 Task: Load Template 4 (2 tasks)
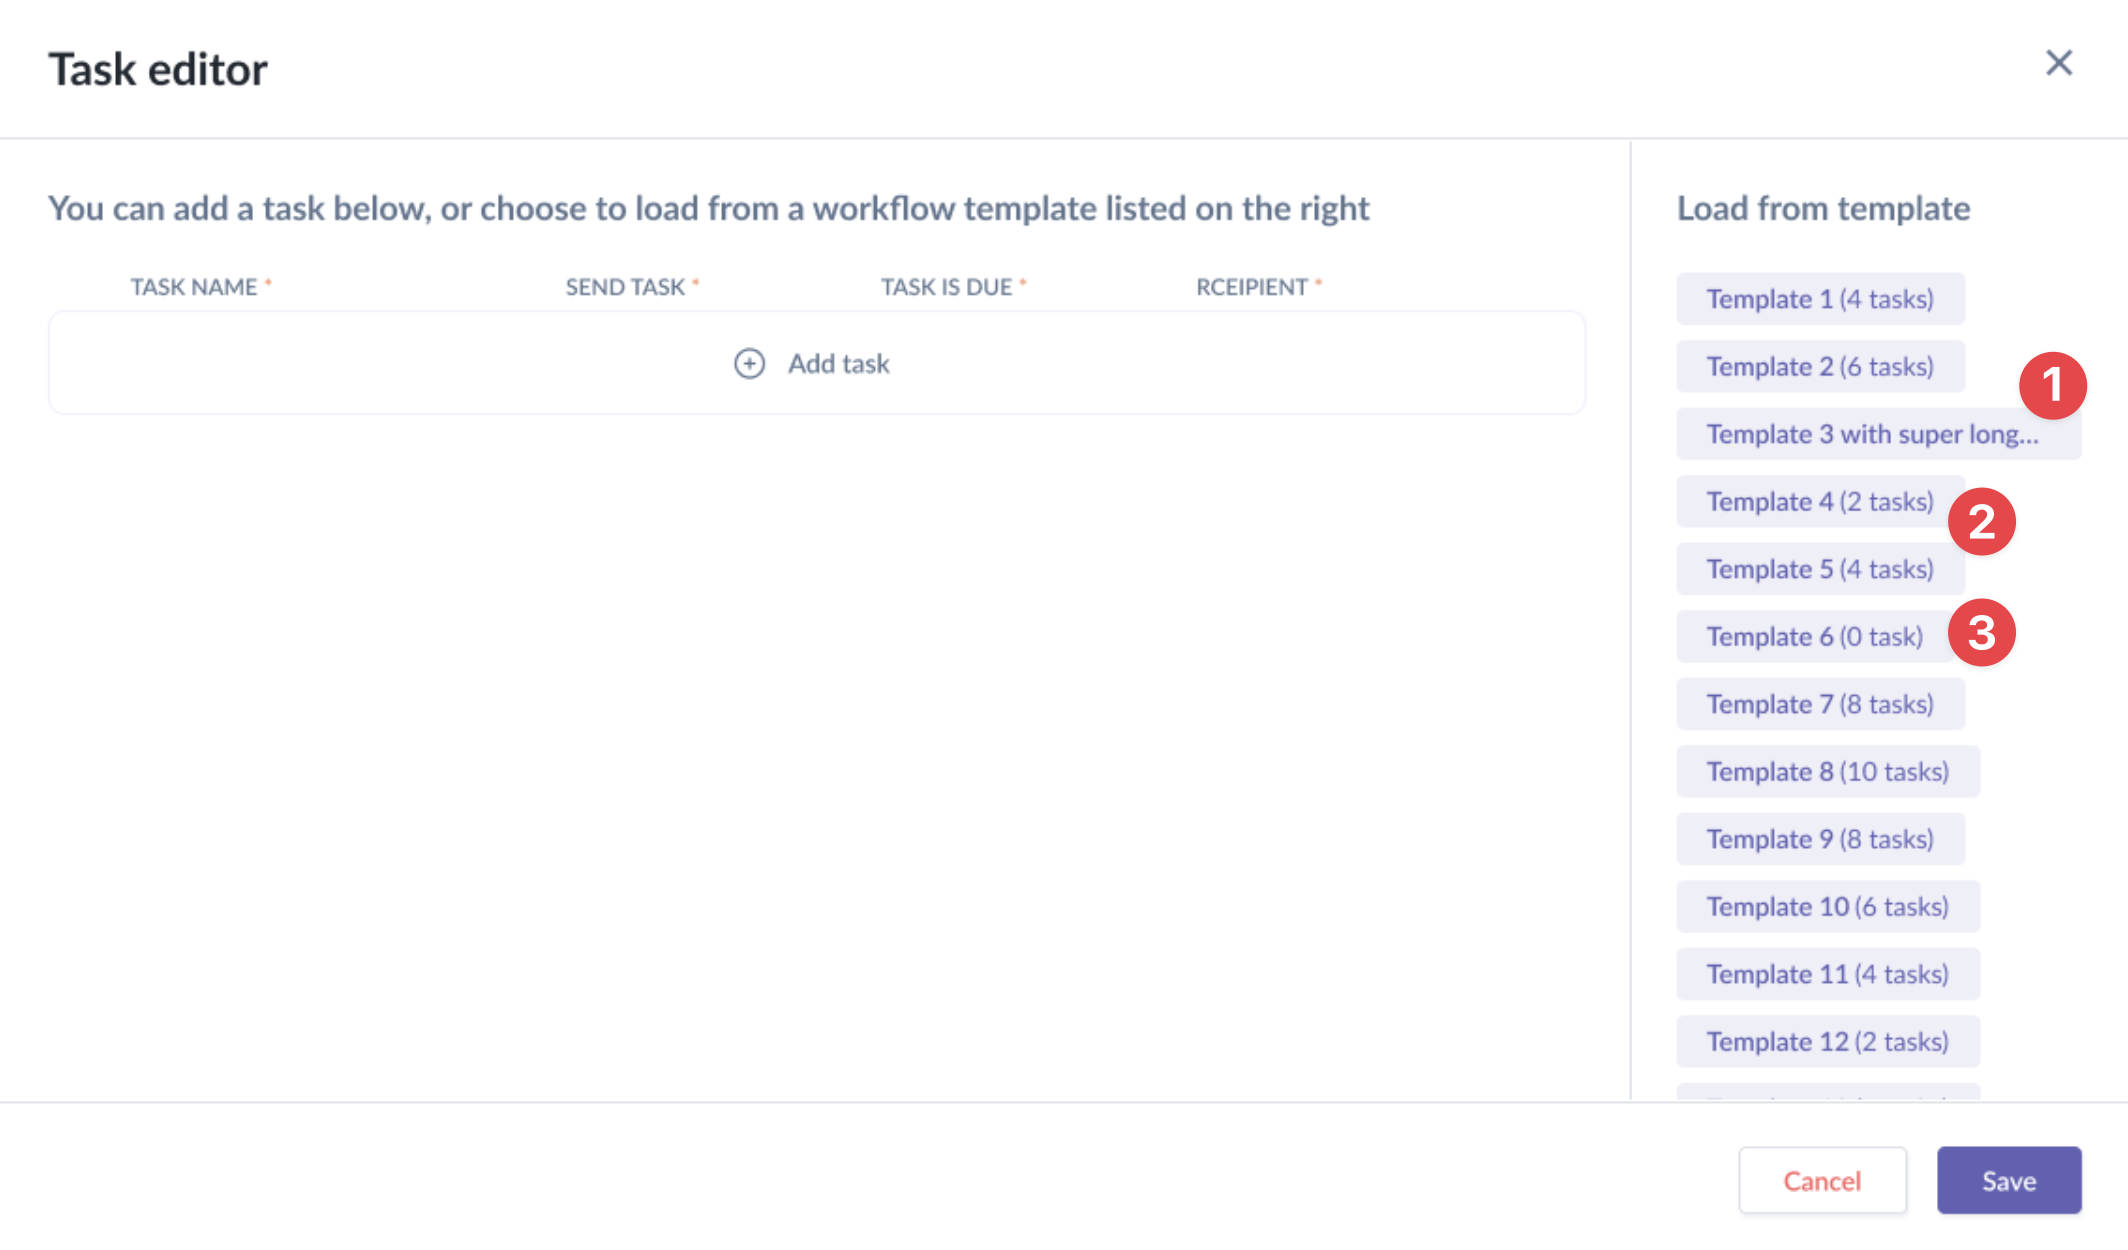tap(1819, 502)
